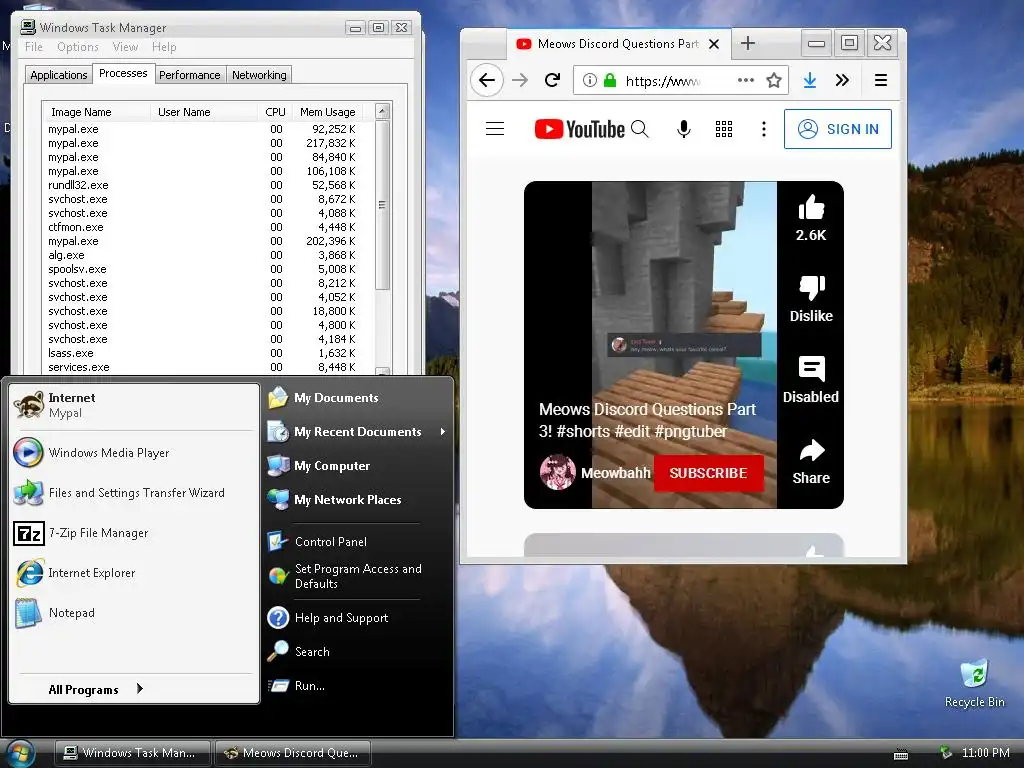Screen dimensions: 1024x768
Task: Click the system tray clock 11:00 PM
Action: pos(985,753)
